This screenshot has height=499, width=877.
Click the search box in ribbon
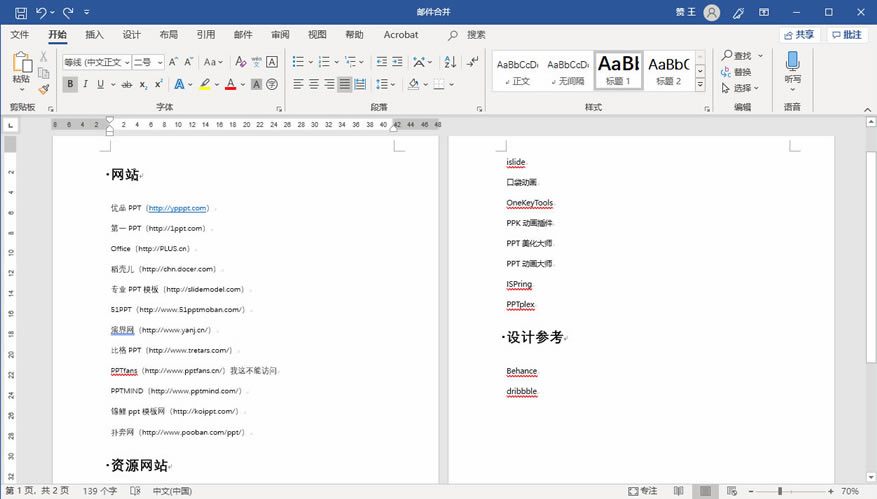pyautogui.click(x=467, y=35)
